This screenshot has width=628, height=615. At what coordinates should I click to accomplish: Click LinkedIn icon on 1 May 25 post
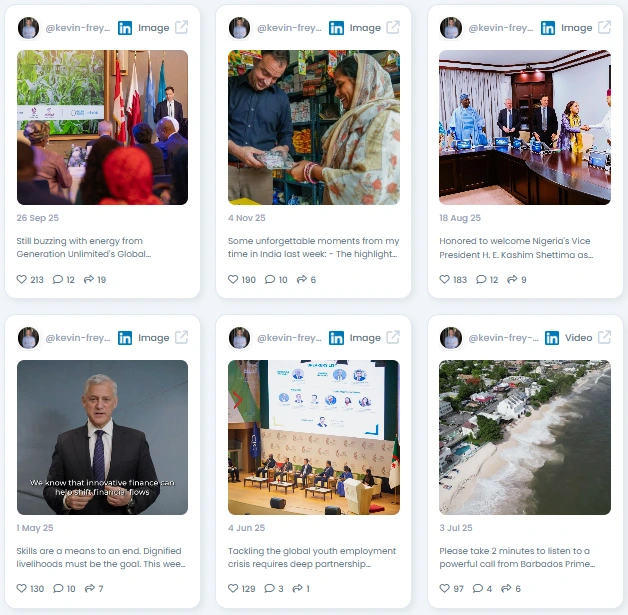(x=125, y=338)
